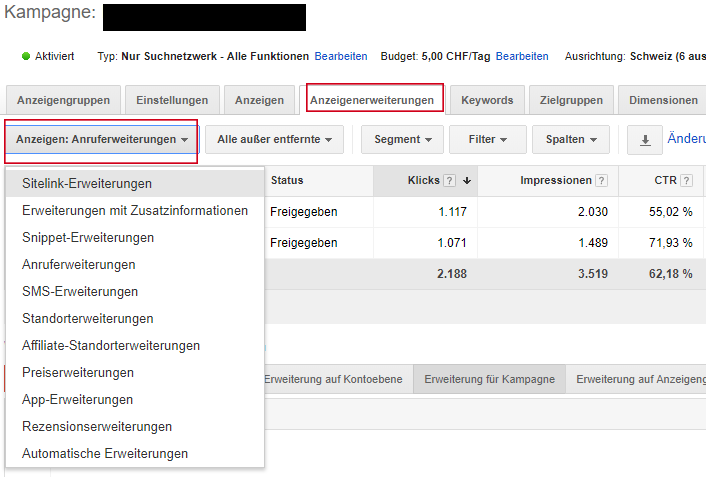Click the 1.071 clicks value
This screenshot has width=706, height=477.
[452, 243]
